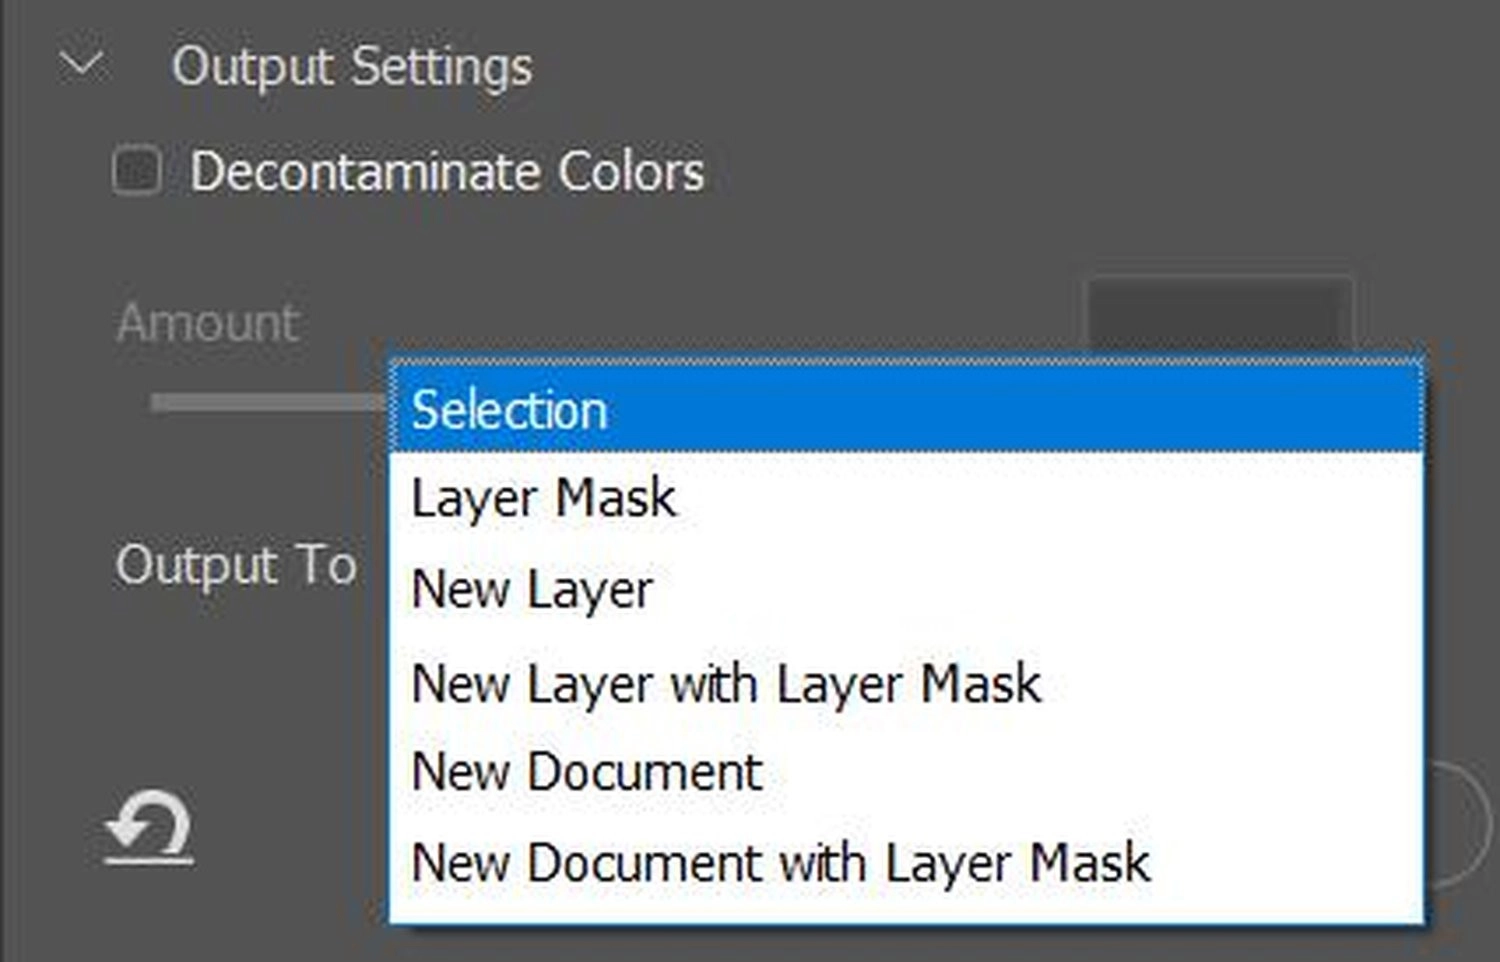Select New Document from the list
This screenshot has height=962, width=1500.
click(x=906, y=772)
